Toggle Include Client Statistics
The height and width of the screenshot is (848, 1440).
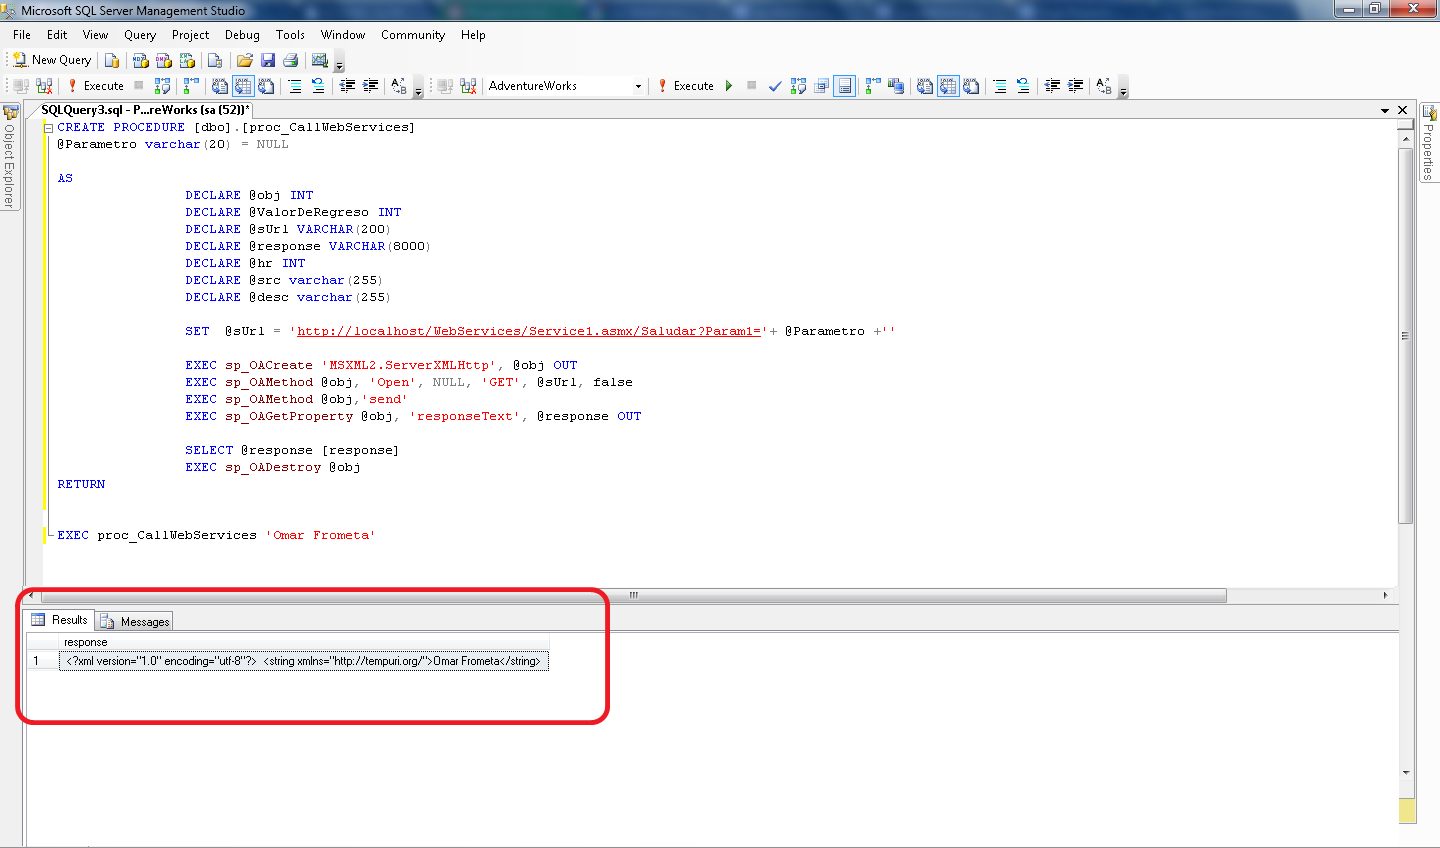pyautogui.click(x=895, y=86)
